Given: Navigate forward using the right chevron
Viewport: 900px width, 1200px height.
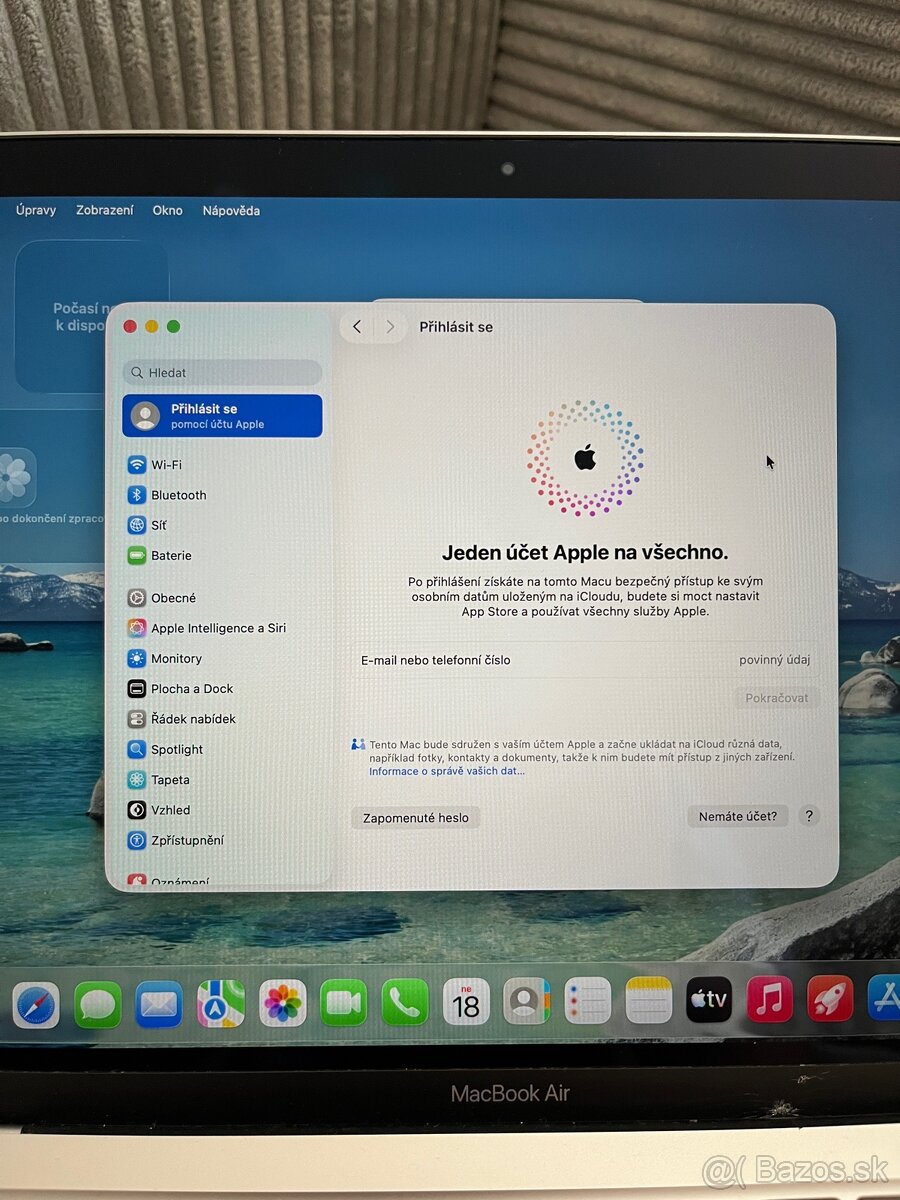Looking at the screenshot, I should coord(390,326).
